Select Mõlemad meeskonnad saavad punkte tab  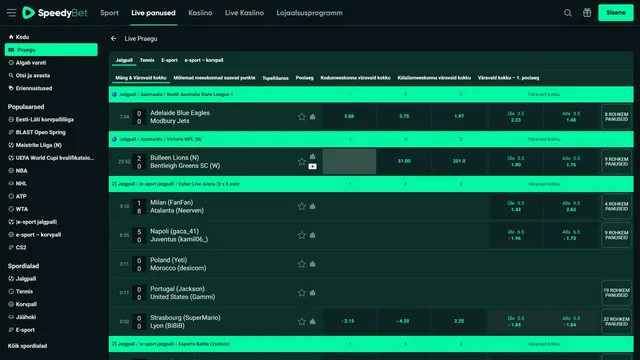tap(214, 78)
